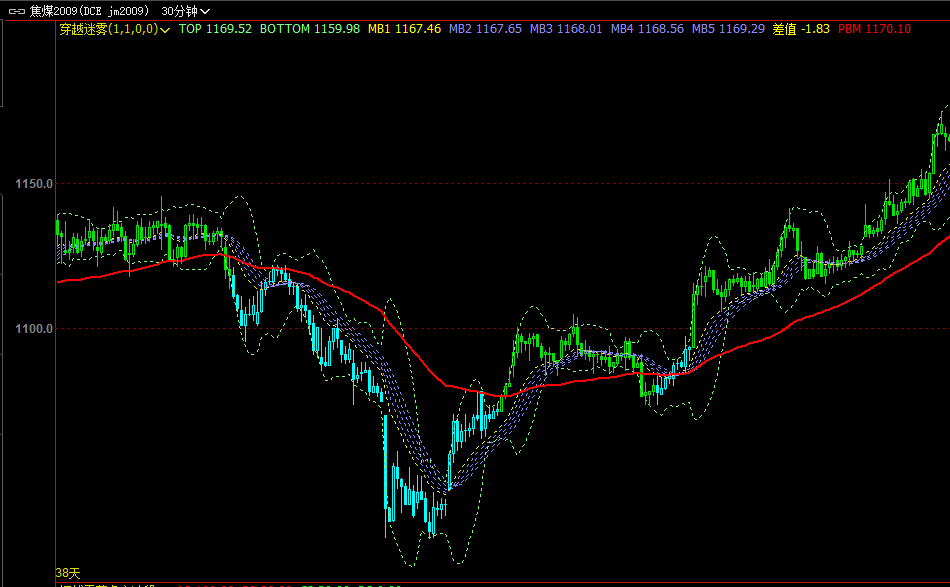The image size is (950, 587).
Task: Select the yellow MB1 1167.46 label
Action: (x=404, y=29)
